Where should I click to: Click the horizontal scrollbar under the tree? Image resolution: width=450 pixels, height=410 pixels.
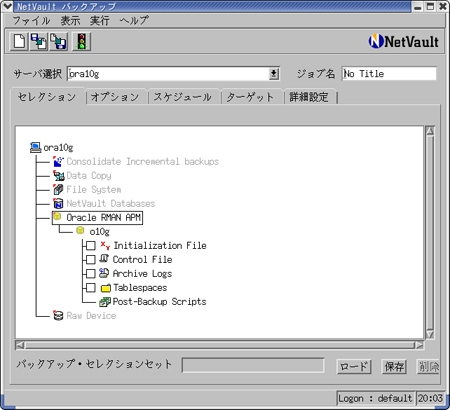click(219, 345)
